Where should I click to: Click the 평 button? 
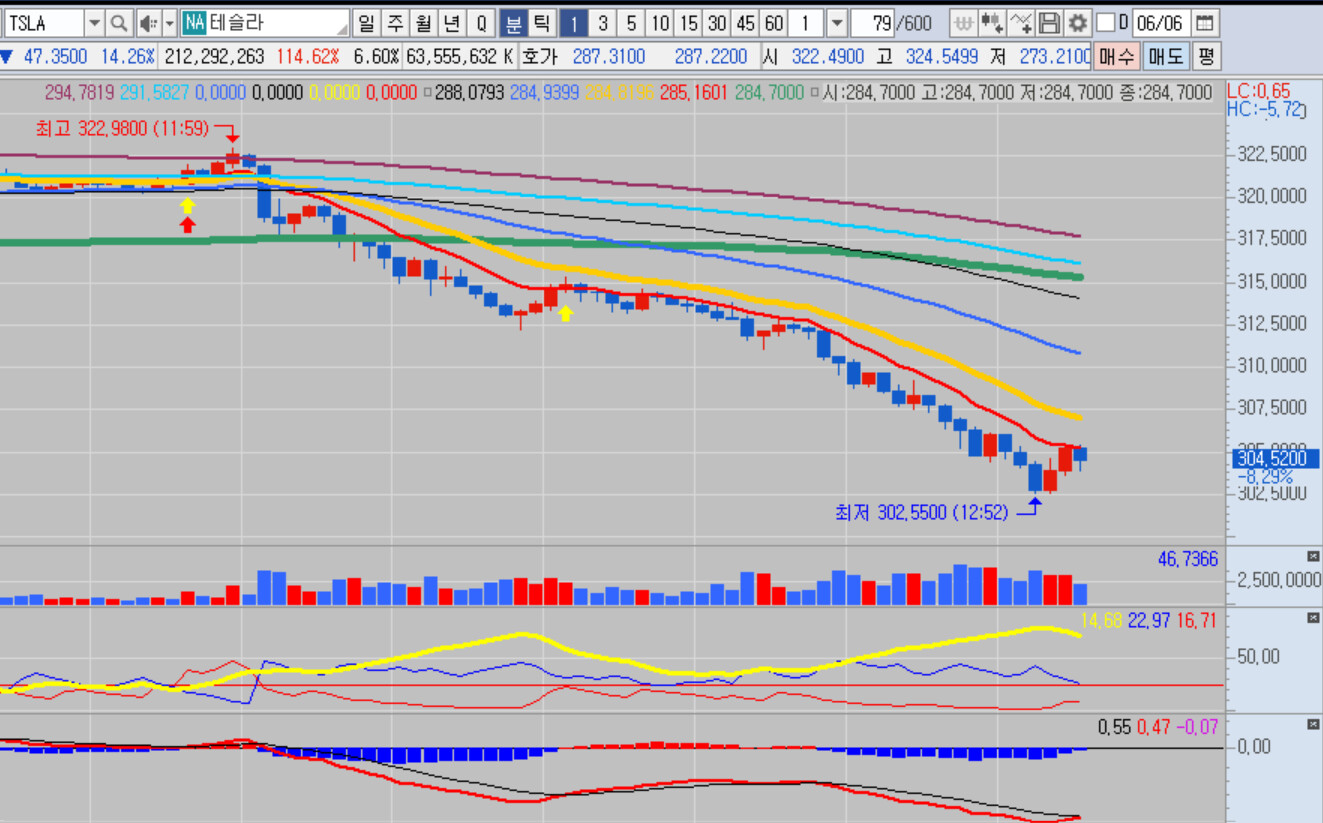coord(1207,56)
